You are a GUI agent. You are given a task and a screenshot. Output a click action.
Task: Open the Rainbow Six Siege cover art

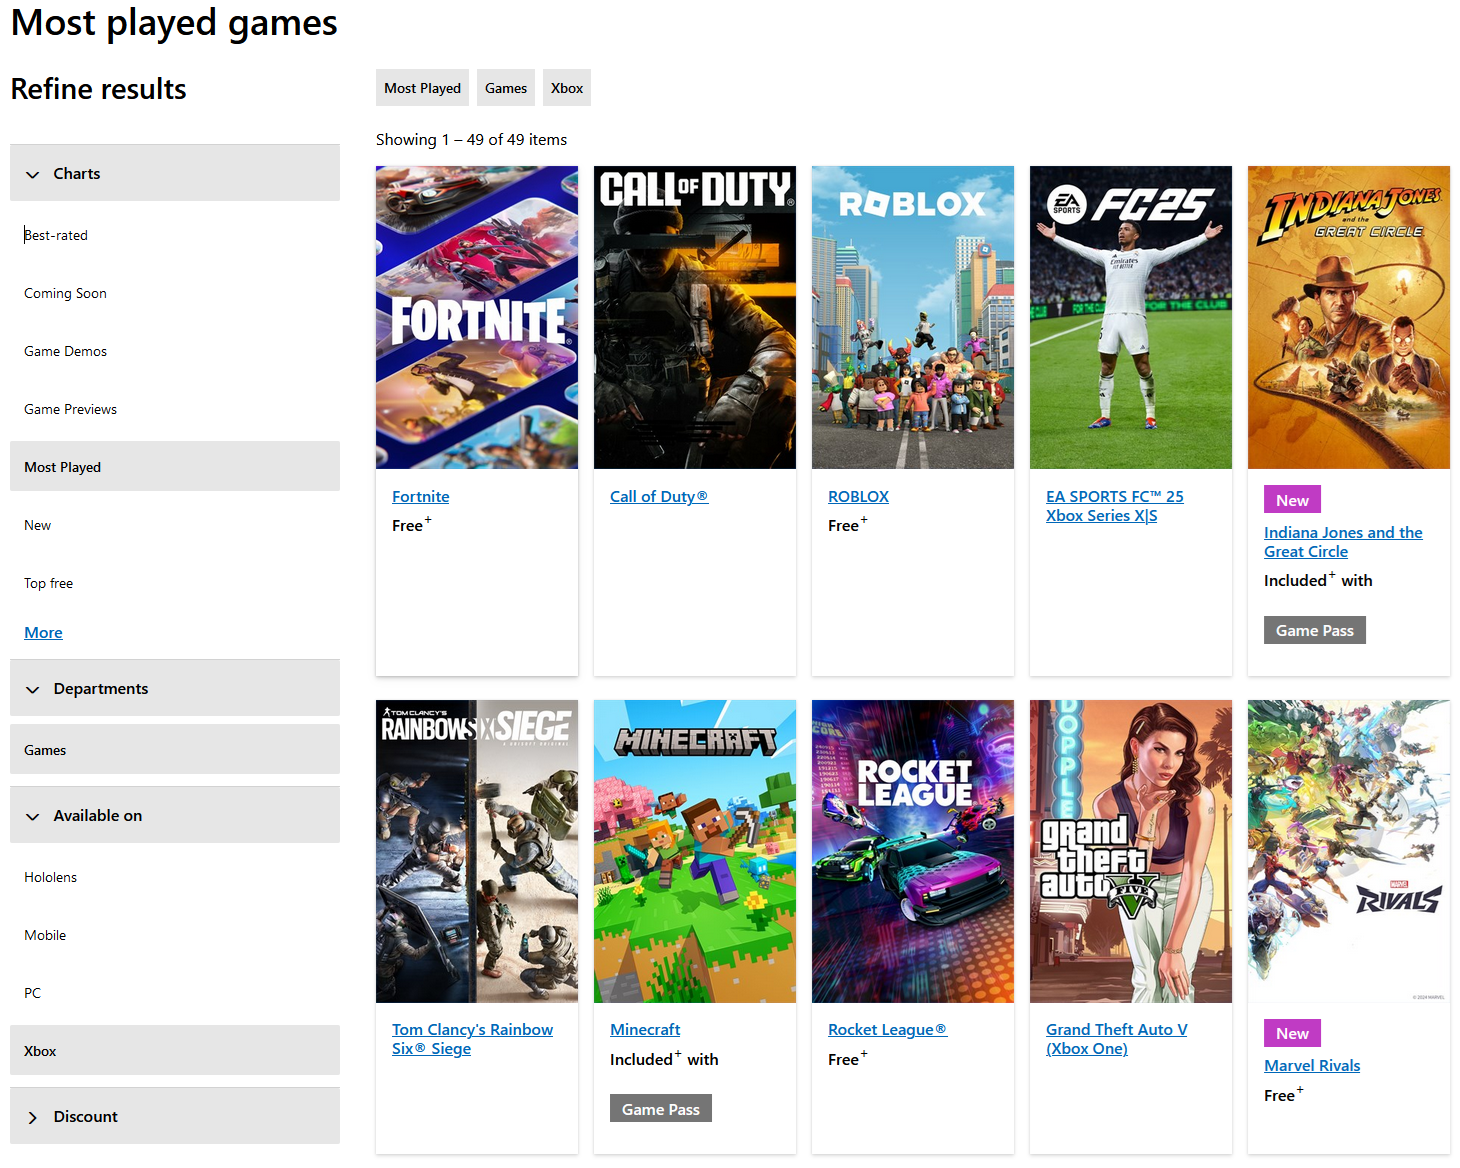[x=477, y=851]
